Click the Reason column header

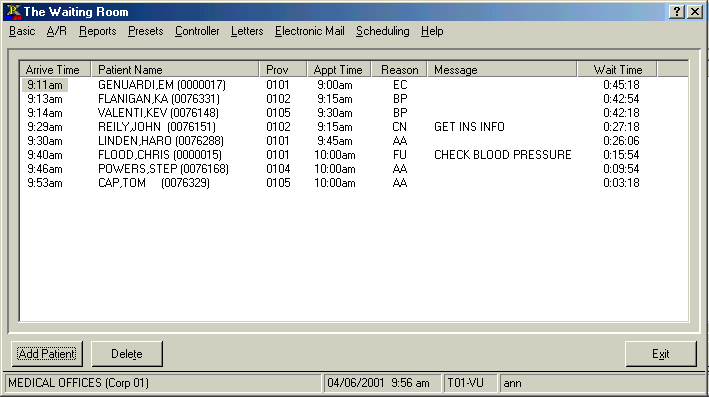pyautogui.click(x=399, y=70)
